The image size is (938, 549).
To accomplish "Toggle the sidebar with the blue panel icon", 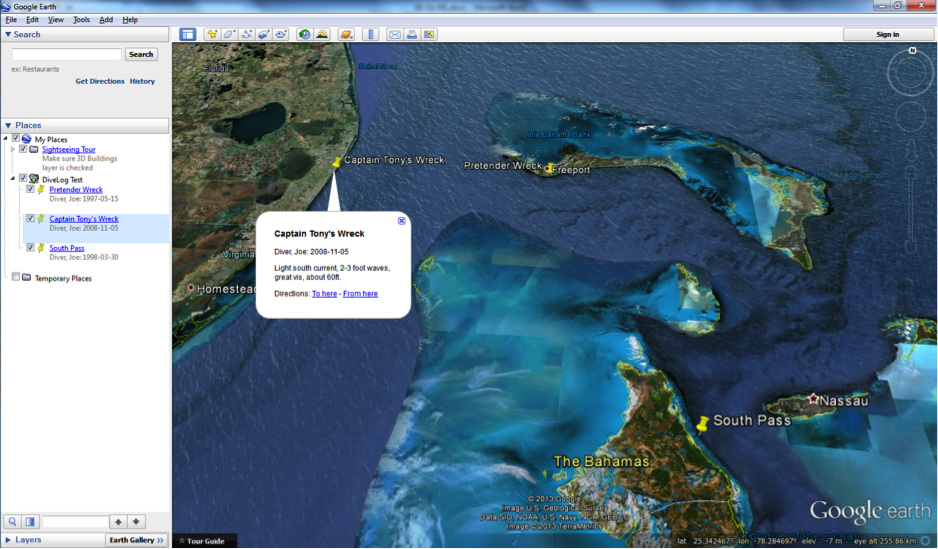I will pyautogui.click(x=187, y=34).
